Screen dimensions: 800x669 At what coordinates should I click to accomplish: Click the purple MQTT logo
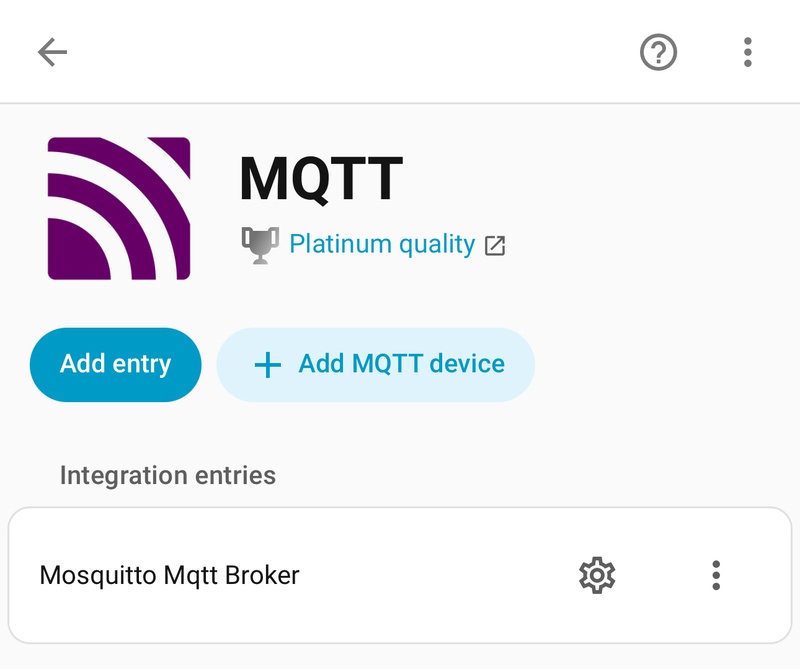pos(118,208)
